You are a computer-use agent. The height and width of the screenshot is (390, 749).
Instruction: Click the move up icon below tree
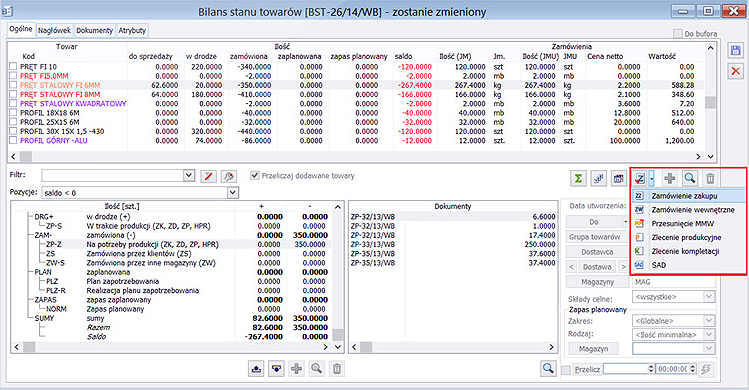pyautogui.click(x=257, y=368)
